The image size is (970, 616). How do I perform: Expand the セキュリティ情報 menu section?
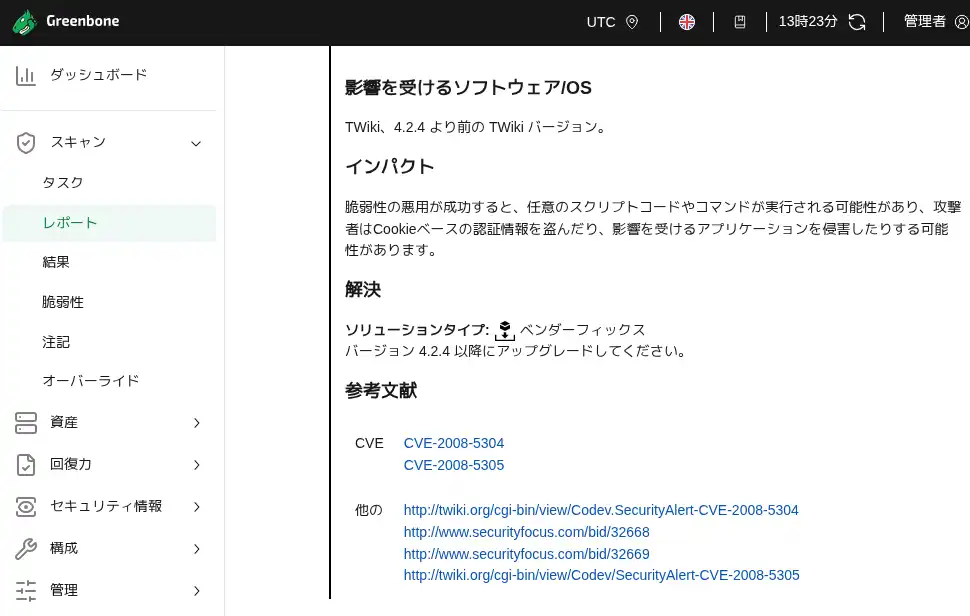[196, 507]
